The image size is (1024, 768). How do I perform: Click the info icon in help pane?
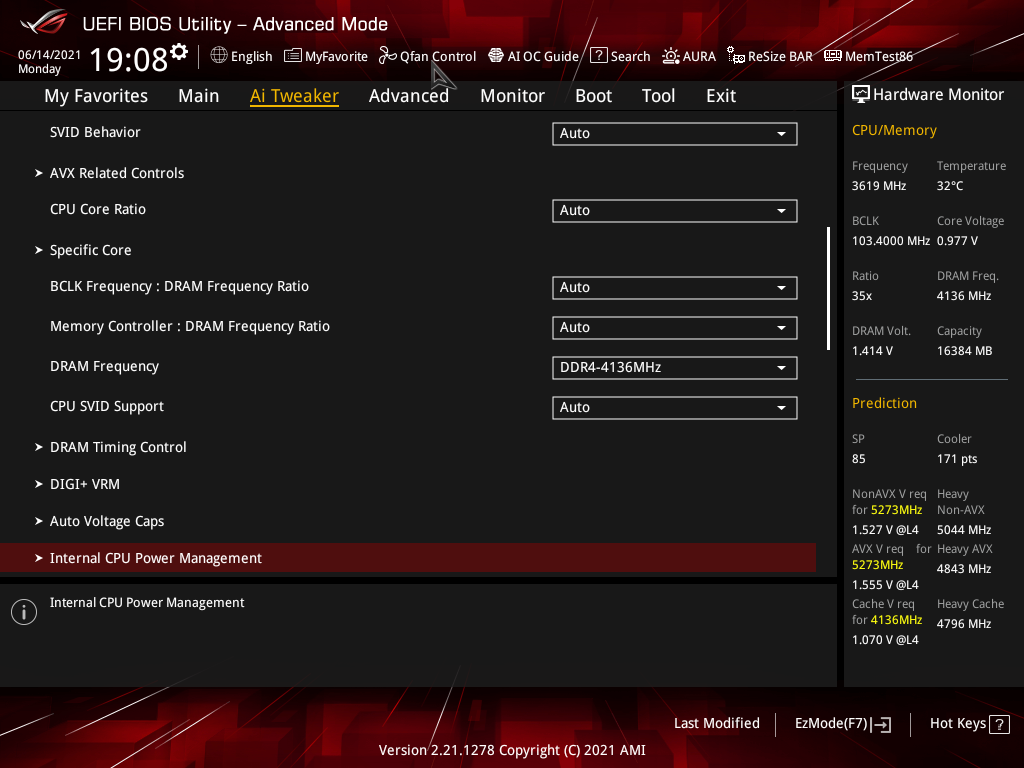24,612
